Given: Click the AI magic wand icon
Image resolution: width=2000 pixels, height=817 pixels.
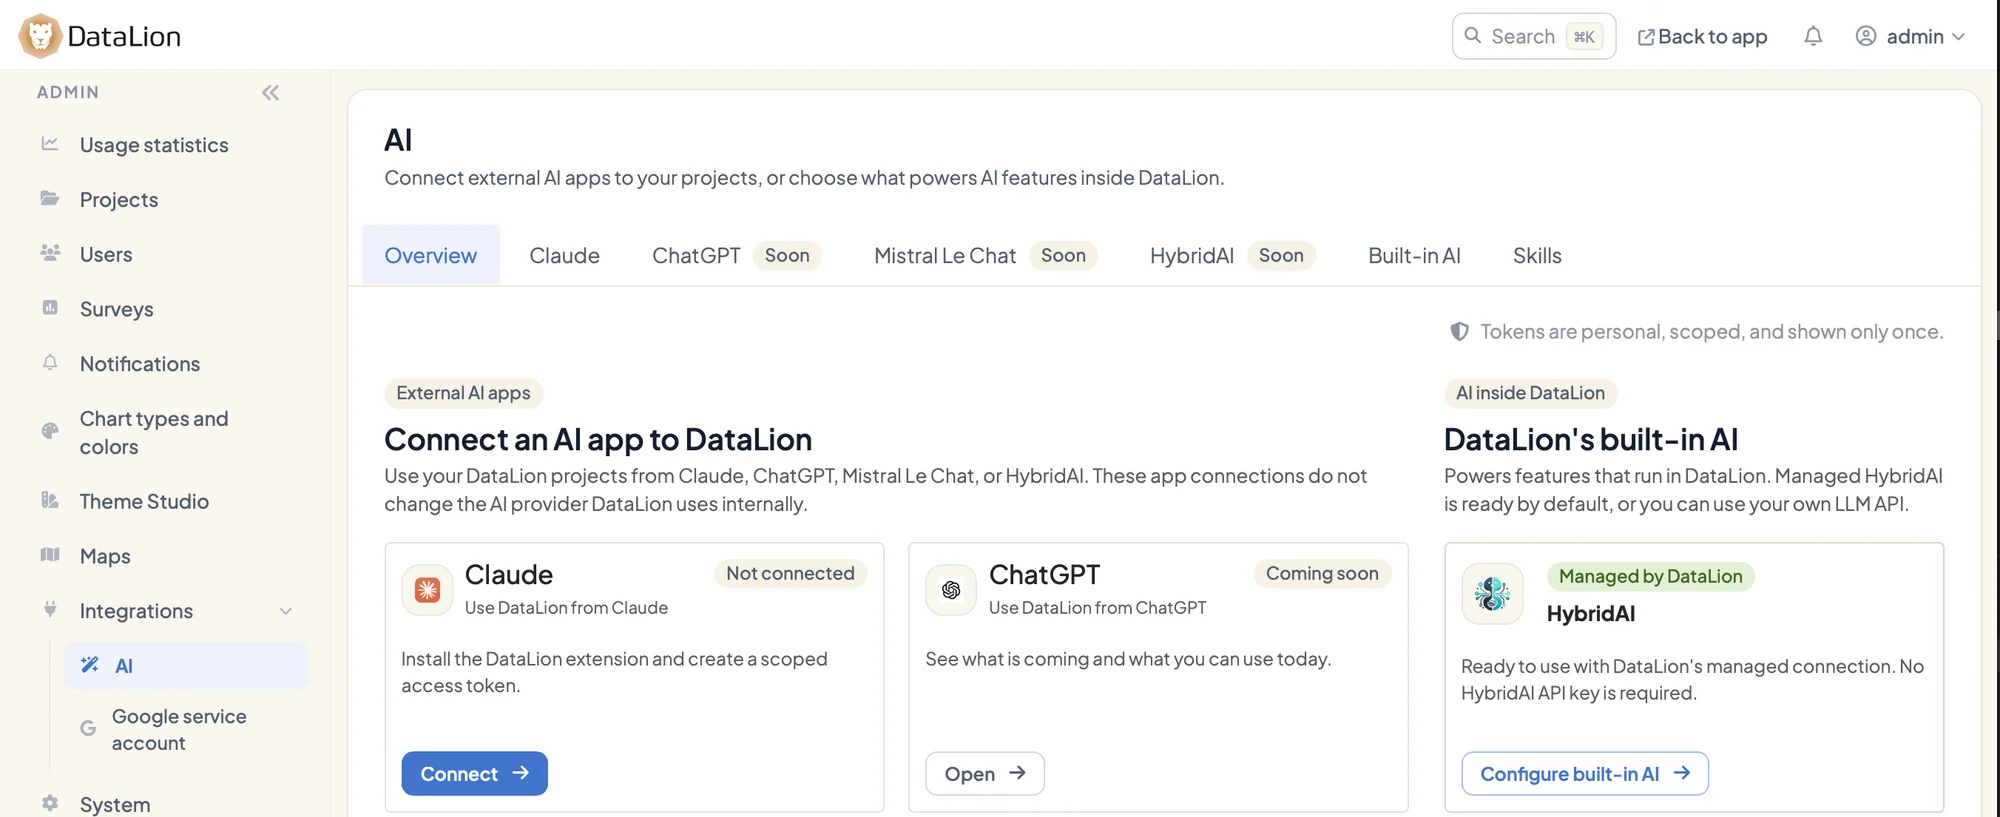Looking at the screenshot, I should pyautogui.click(x=90, y=665).
